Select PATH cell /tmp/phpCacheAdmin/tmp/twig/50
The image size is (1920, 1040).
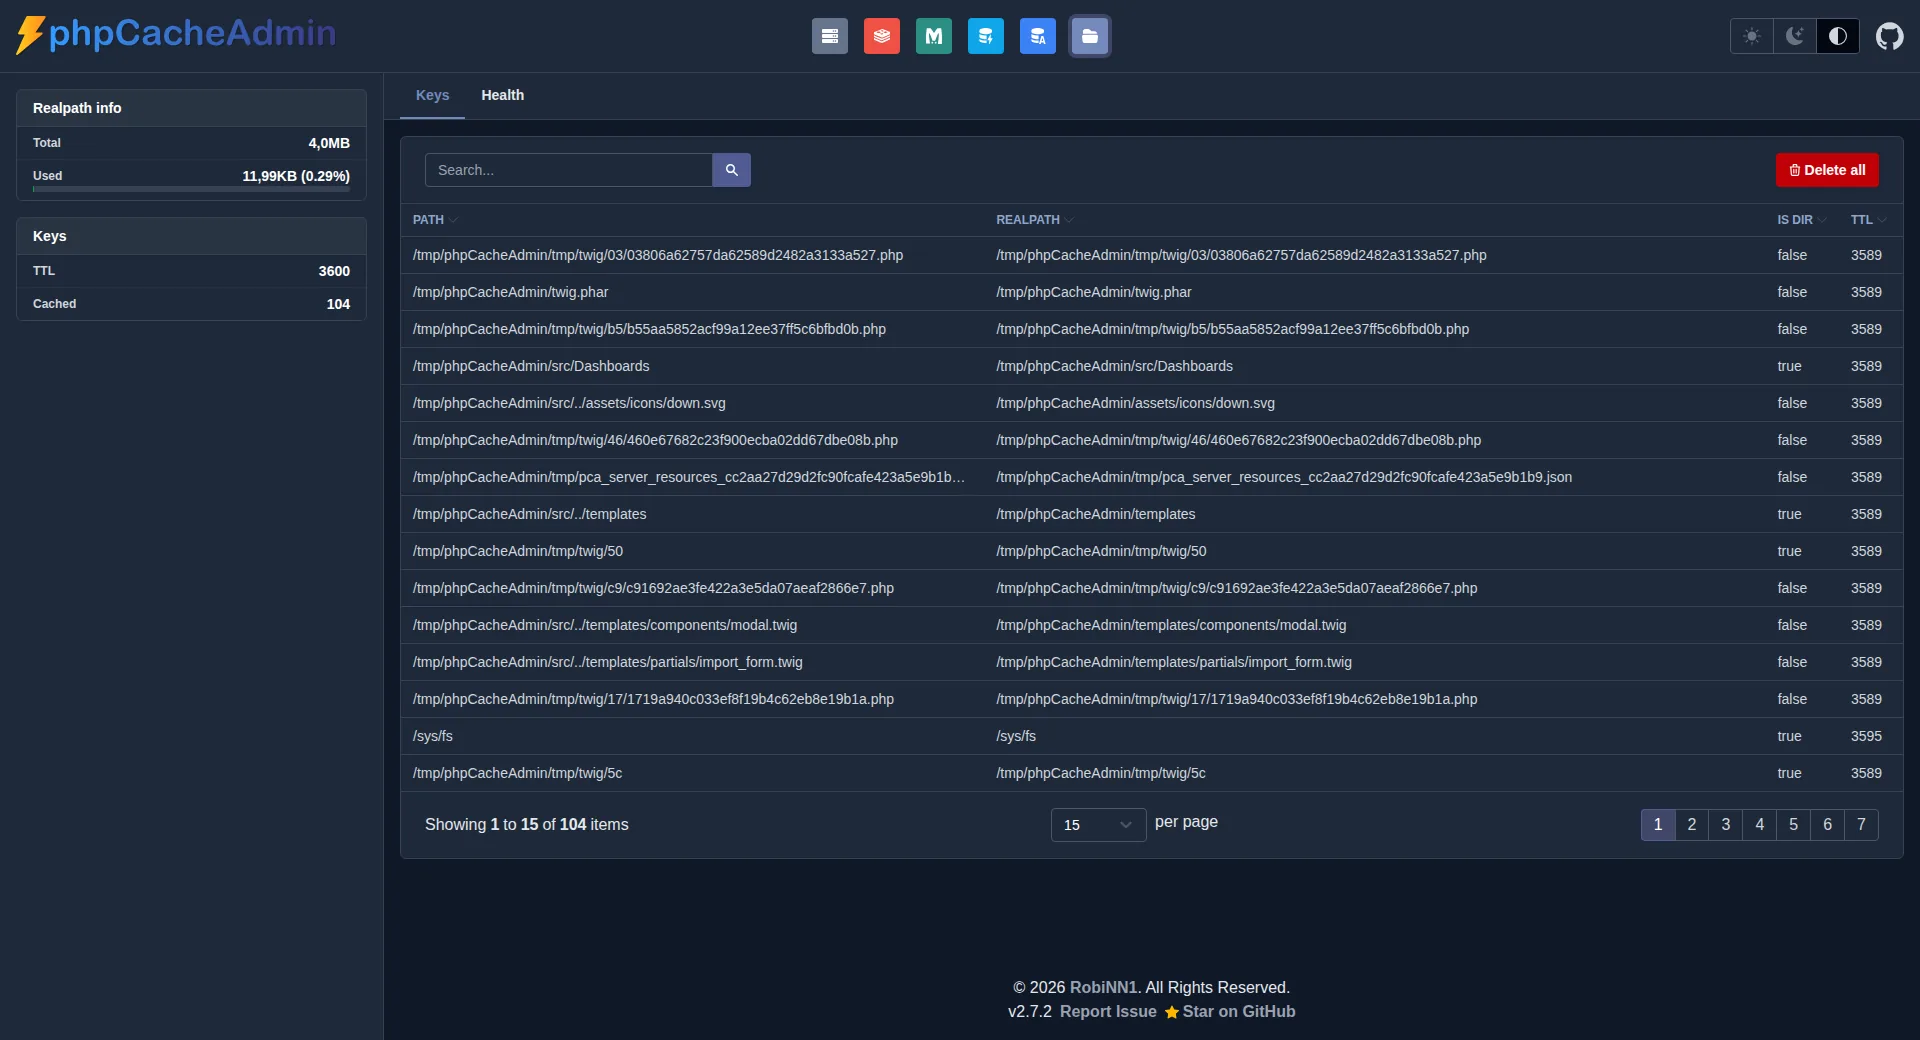pyautogui.click(x=518, y=551)
